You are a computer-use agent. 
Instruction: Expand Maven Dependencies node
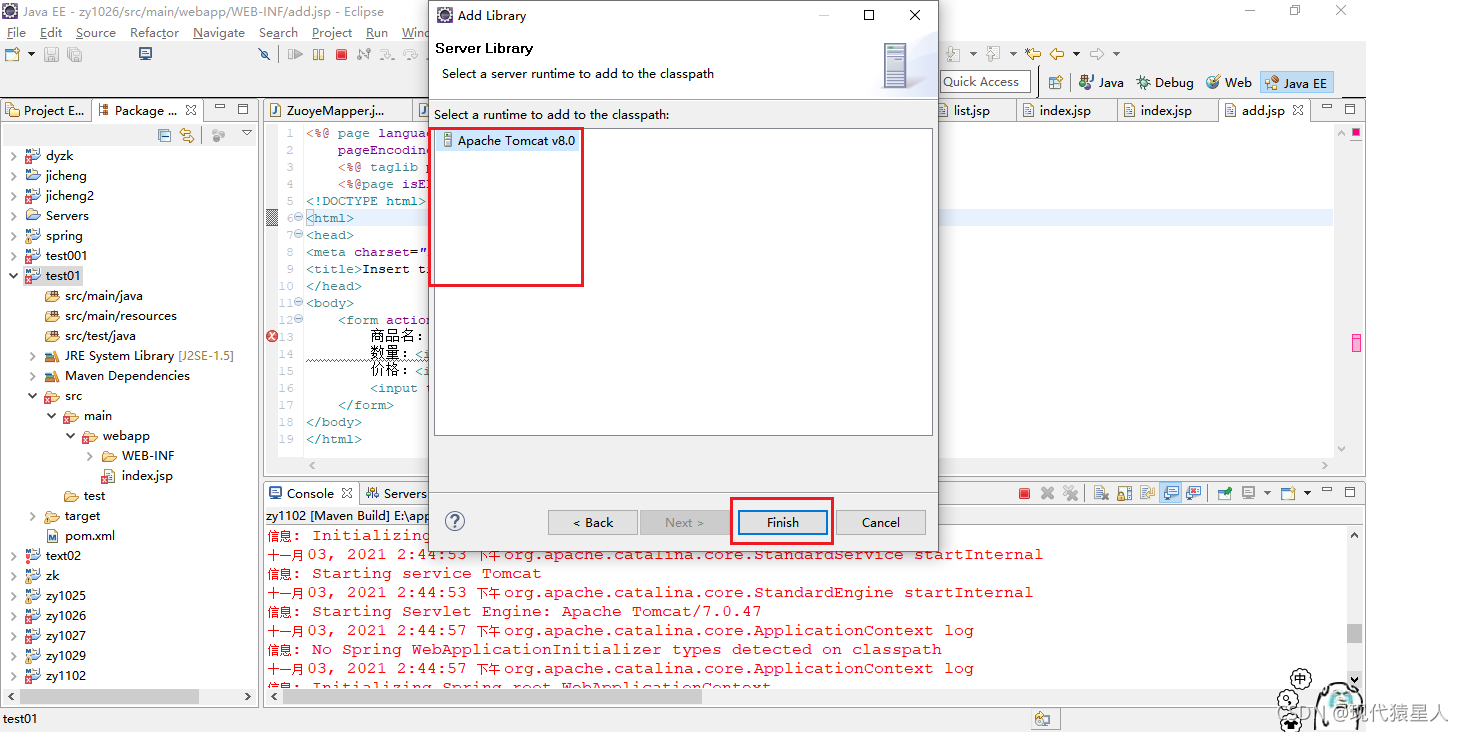coord(32,376)
